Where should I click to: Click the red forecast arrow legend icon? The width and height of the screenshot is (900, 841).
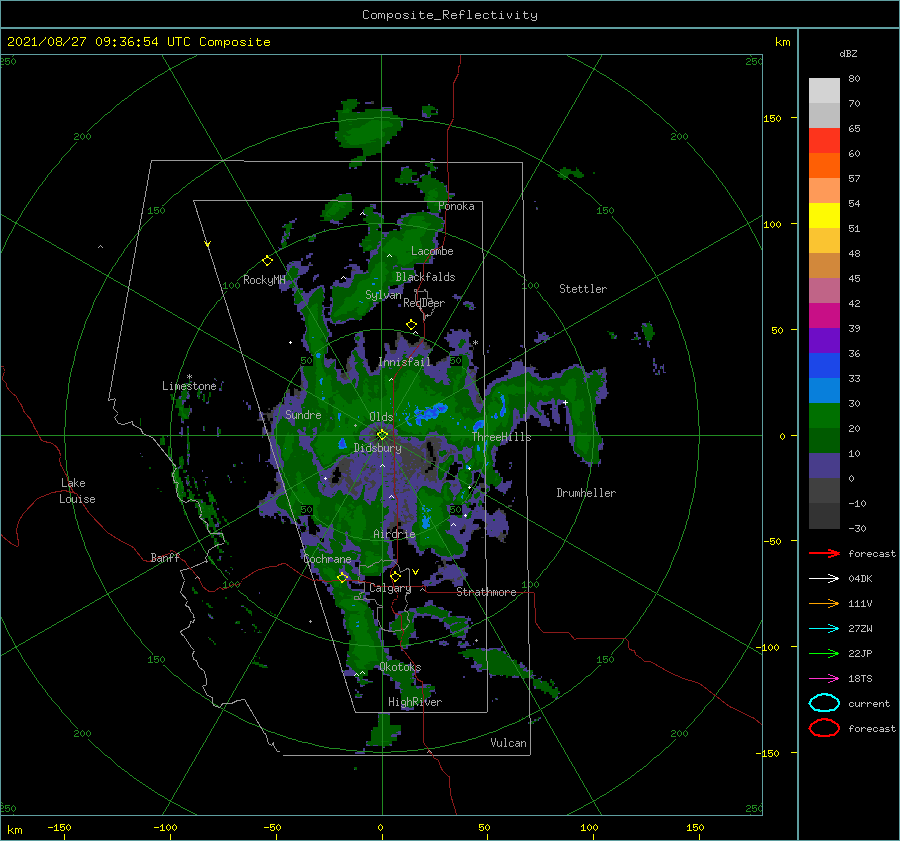824,553
